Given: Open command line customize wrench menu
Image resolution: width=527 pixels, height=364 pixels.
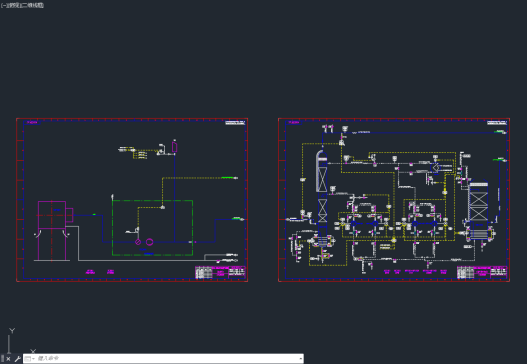Looking at the screenshot, I should point(18,359).
